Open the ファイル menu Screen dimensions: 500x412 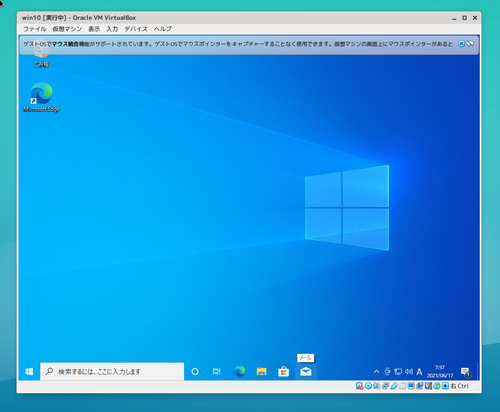pyautogui.click(x=35, y=29)
